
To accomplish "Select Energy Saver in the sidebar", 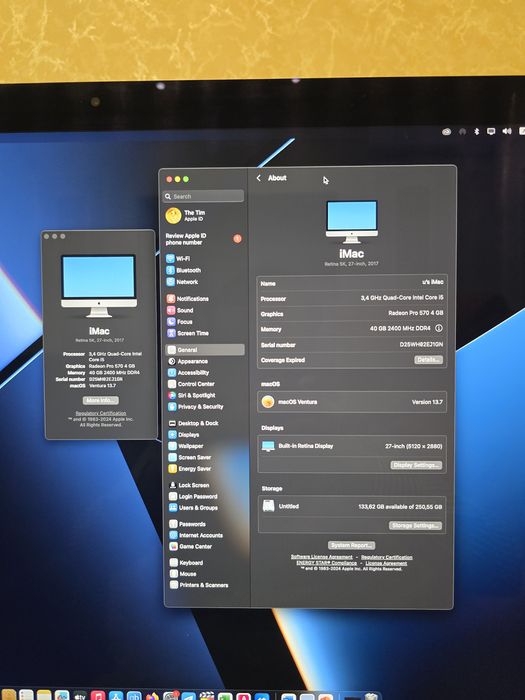I will point(190,469).
